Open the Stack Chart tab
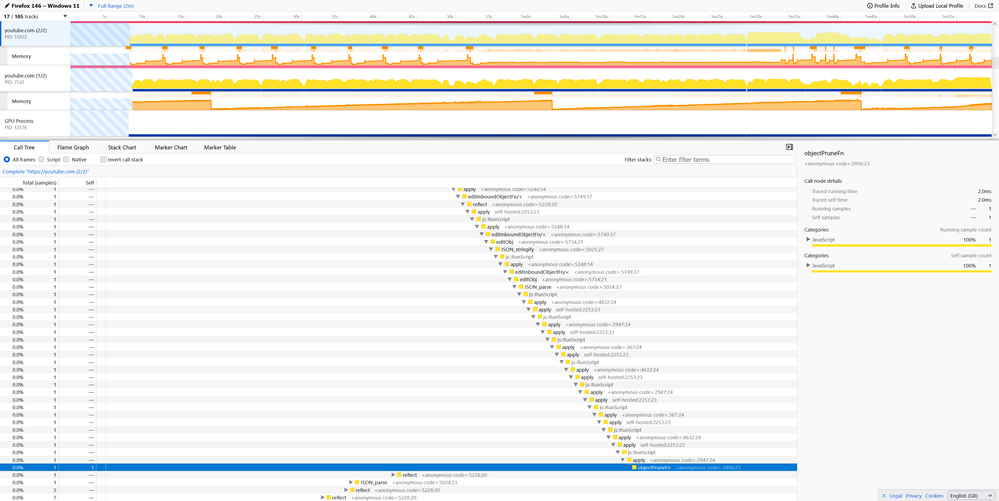This screenshot has width=999, height=501. tap(122, 147)
